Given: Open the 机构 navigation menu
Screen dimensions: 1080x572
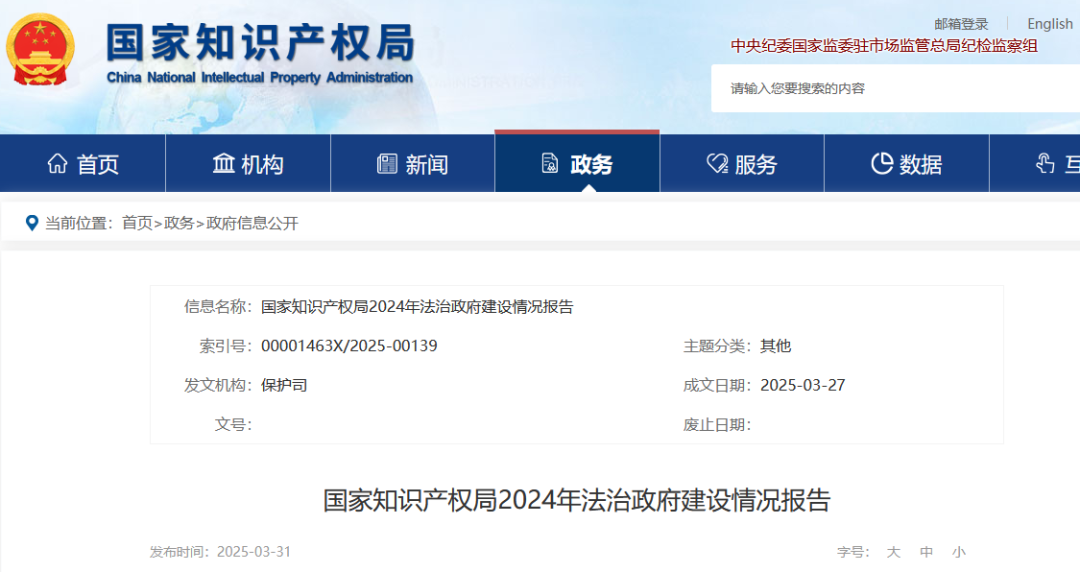Looking at the screenshot, I should pos(248,164).
